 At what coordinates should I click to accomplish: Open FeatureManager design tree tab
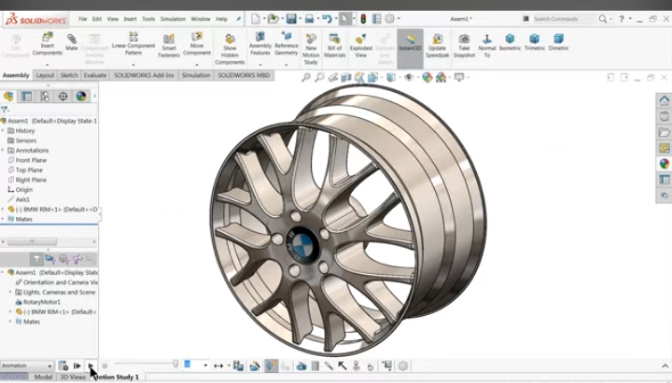pos(9,96)
